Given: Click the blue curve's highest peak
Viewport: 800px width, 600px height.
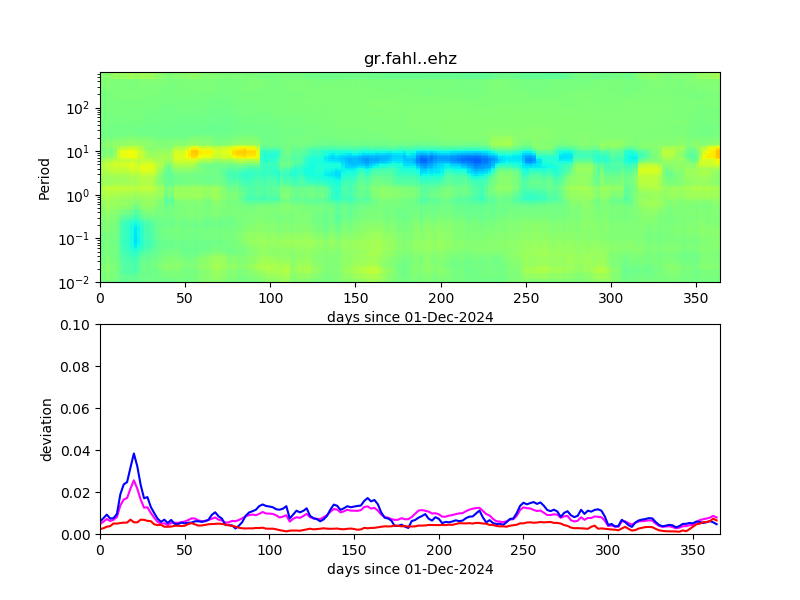Looking at the screenshot, I should pyautogui.click(x=134, y=454).
